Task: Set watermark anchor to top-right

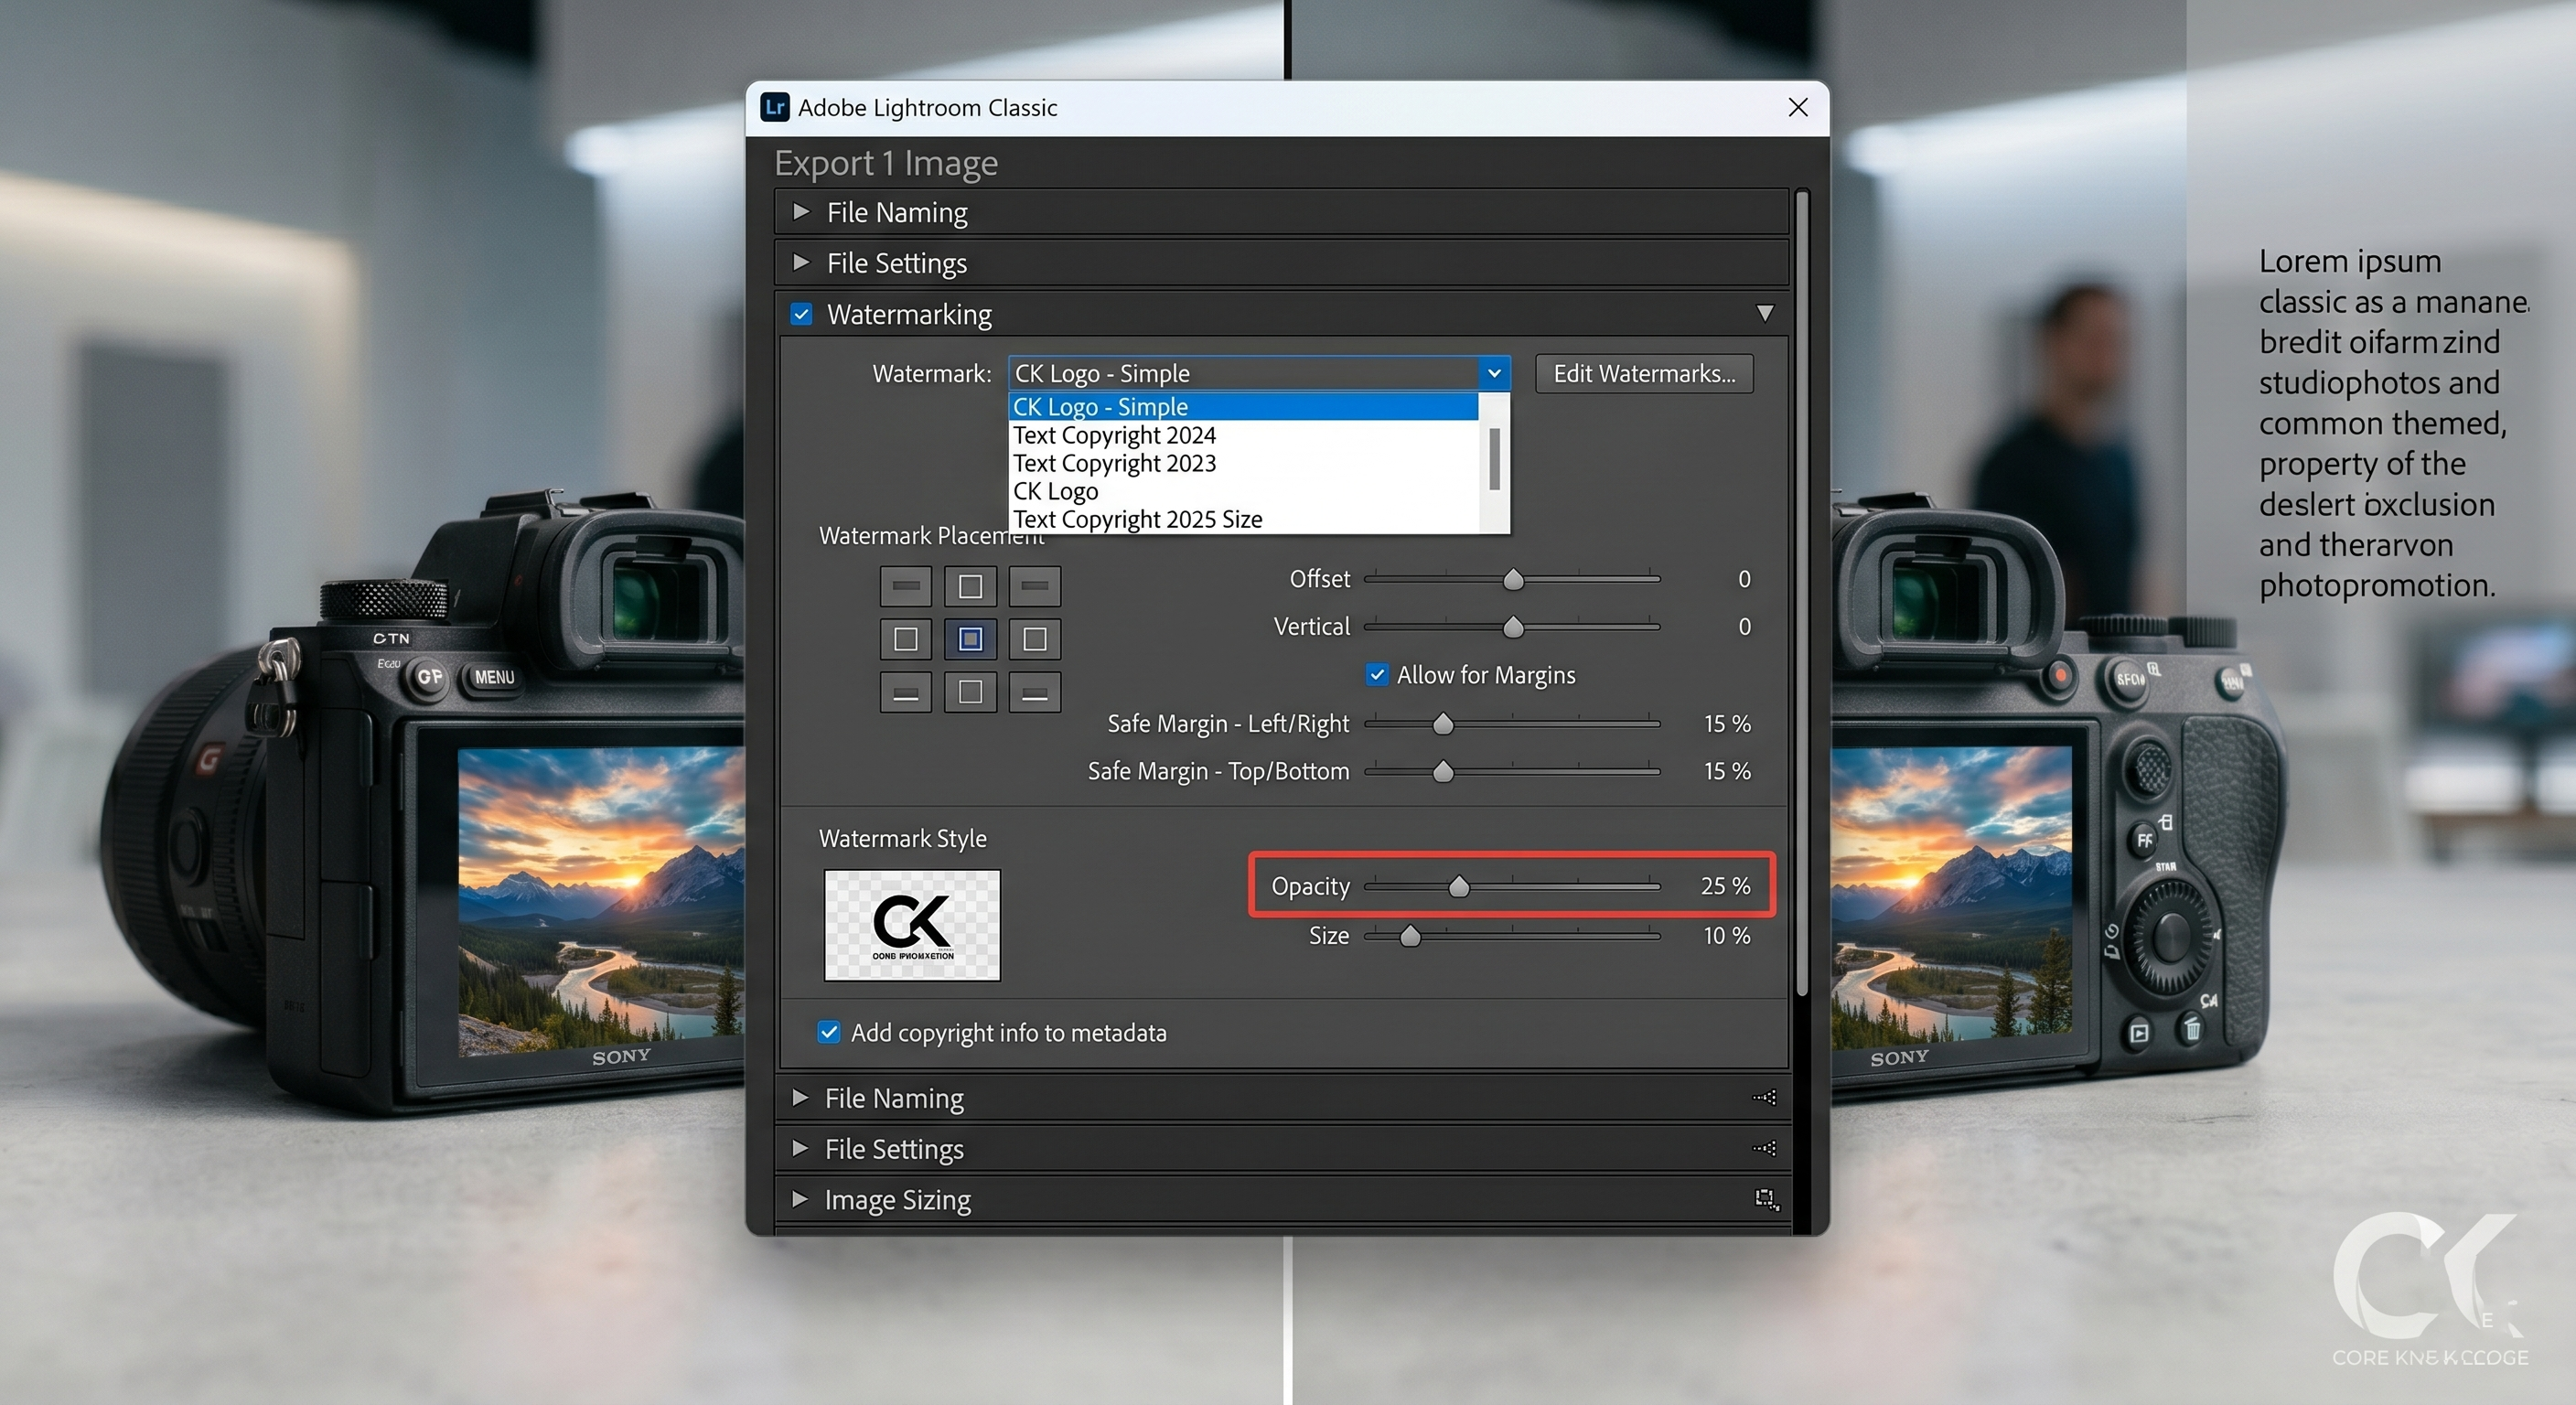Action: click(1034, 586)
